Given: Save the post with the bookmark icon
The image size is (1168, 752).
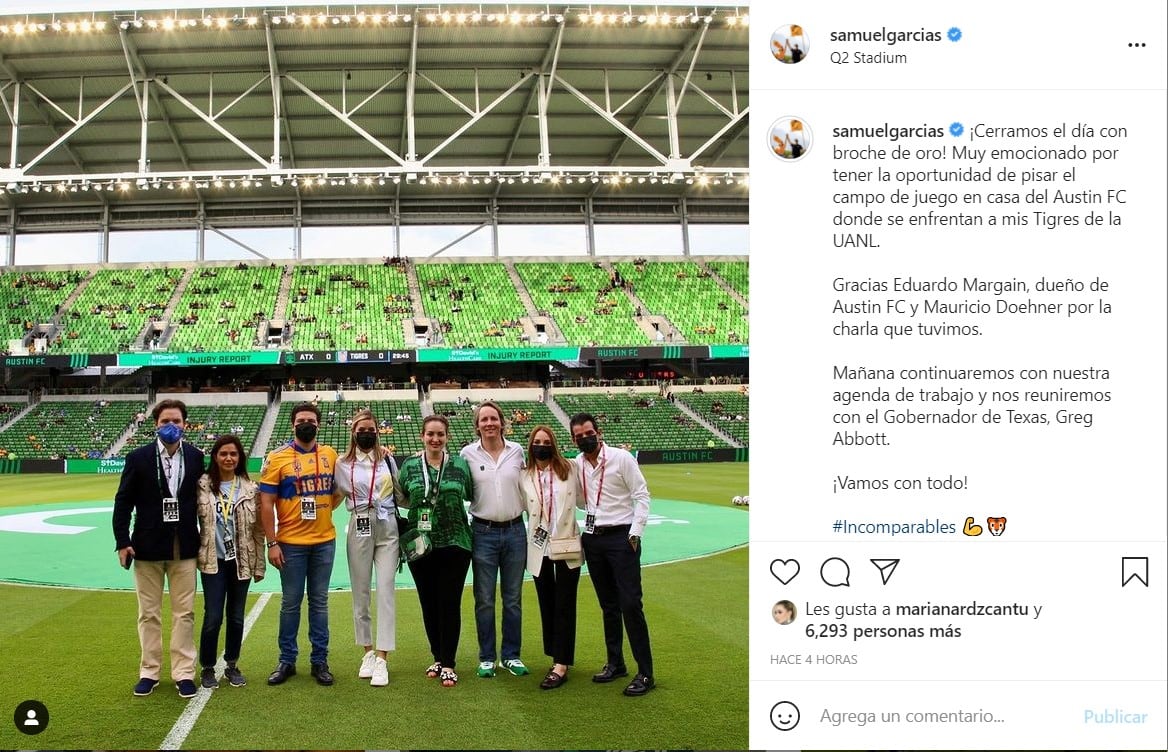Looking at the screenshot, I should [1134, 572].
